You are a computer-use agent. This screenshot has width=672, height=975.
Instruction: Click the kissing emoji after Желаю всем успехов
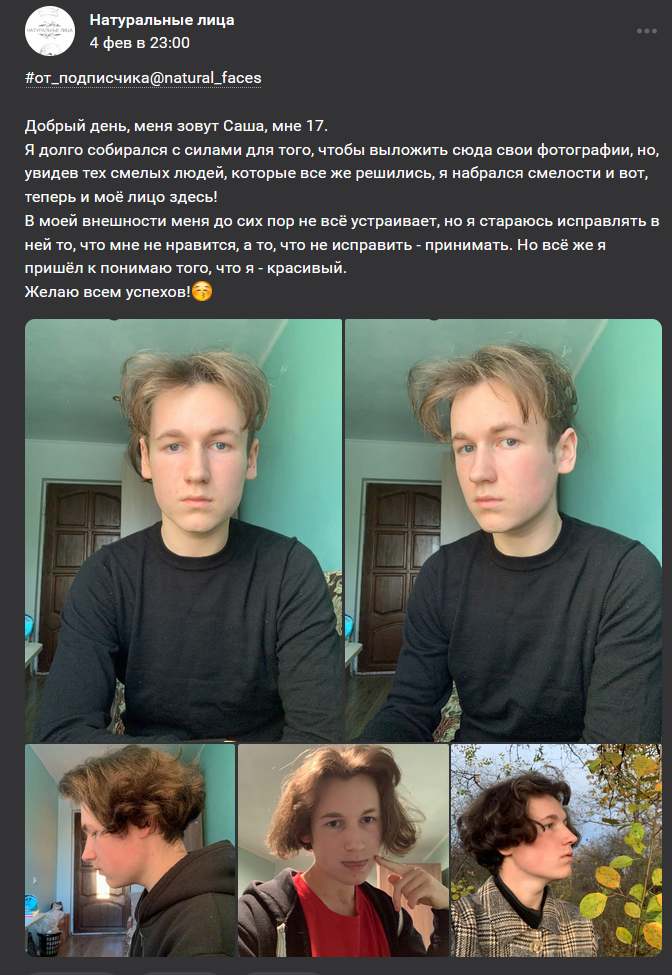pos(202,291)
